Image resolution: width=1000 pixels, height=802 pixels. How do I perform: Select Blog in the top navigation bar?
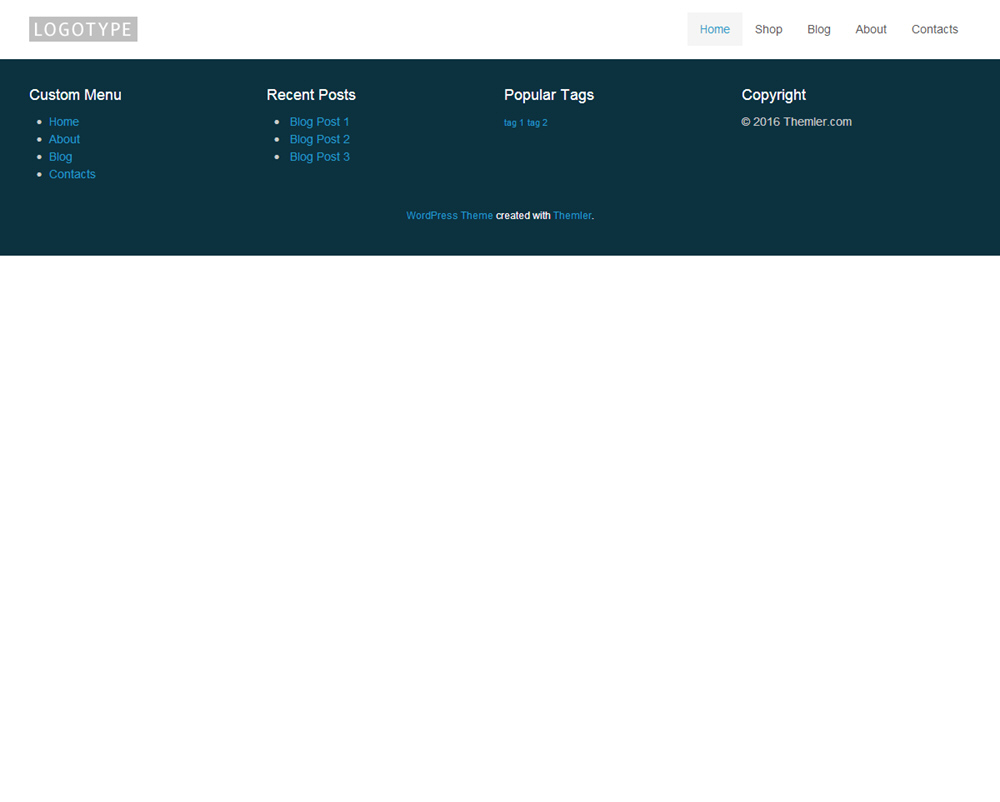[819, 29]
